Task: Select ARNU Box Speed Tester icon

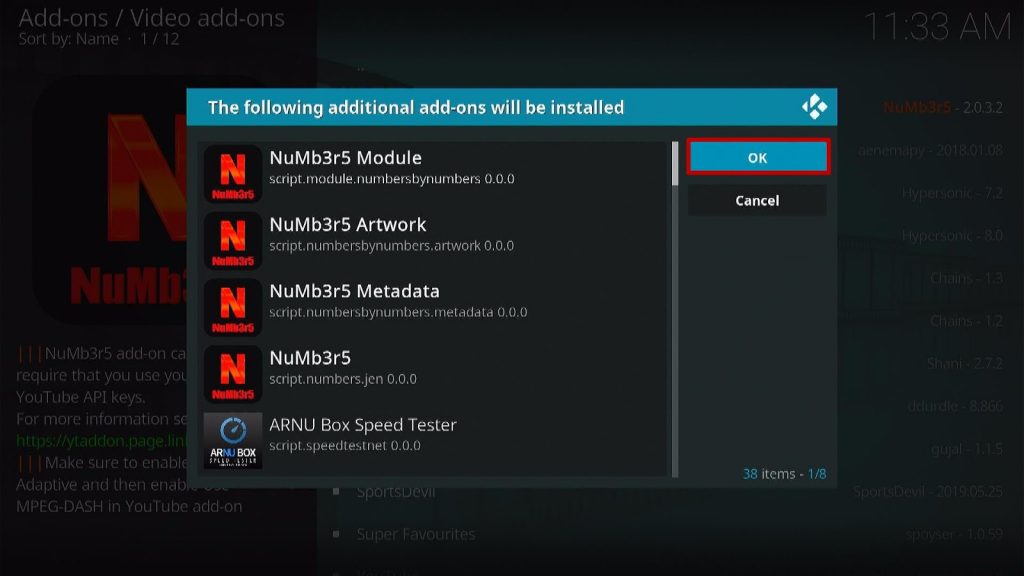Action: pyautogui.click(x=232, y=440)
